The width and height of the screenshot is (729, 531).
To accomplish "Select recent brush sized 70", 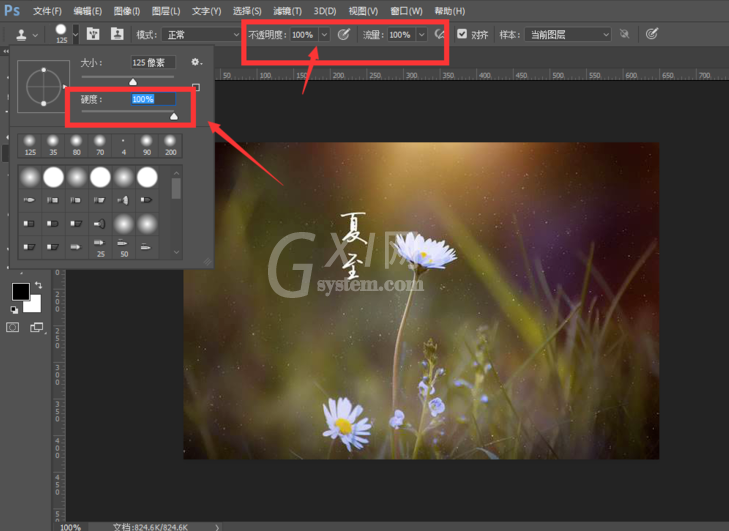I will [99, 146].
